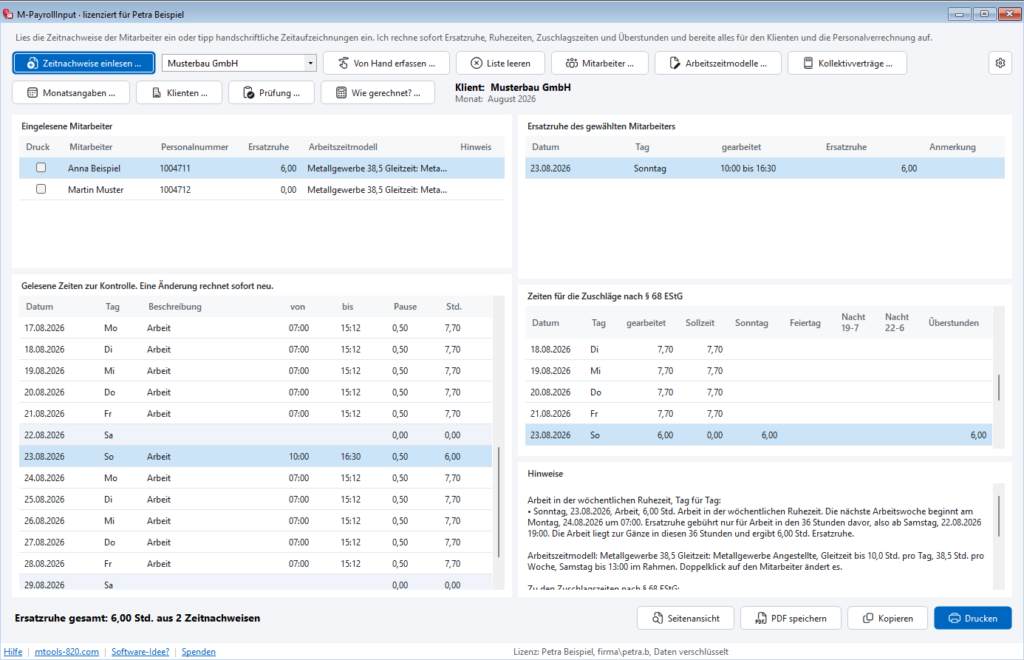Click the circled X icon of Liste leeren
1024x660 pixels.
[x=477, y=63]
